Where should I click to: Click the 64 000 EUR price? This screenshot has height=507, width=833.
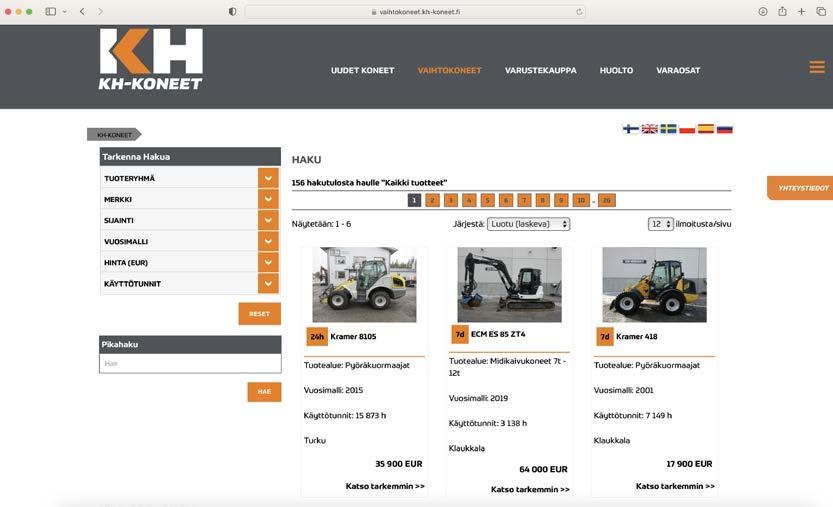coord(543,469)
